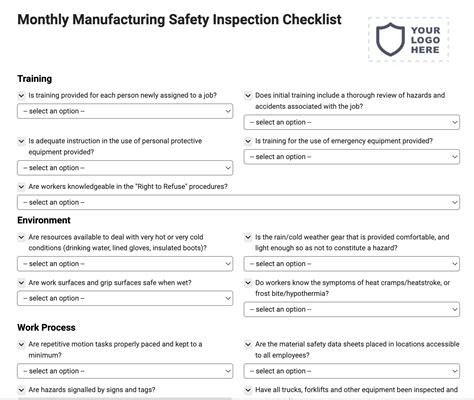Open the Right to Refuse procedures dropdown
This screenshot has width=474, height=400.
(x=238, y=202)
